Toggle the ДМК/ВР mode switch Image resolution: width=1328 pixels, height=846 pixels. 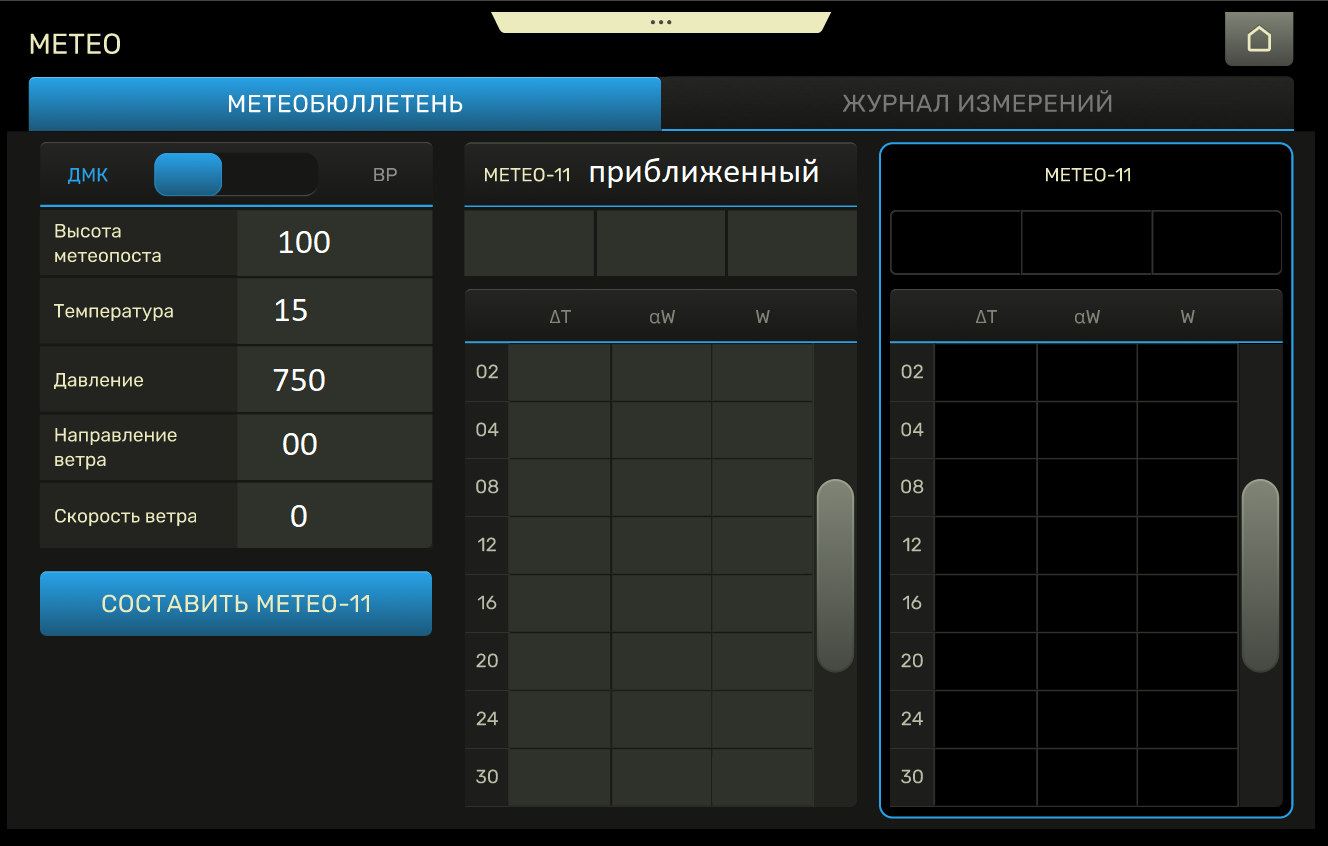(x=235, y=175)
